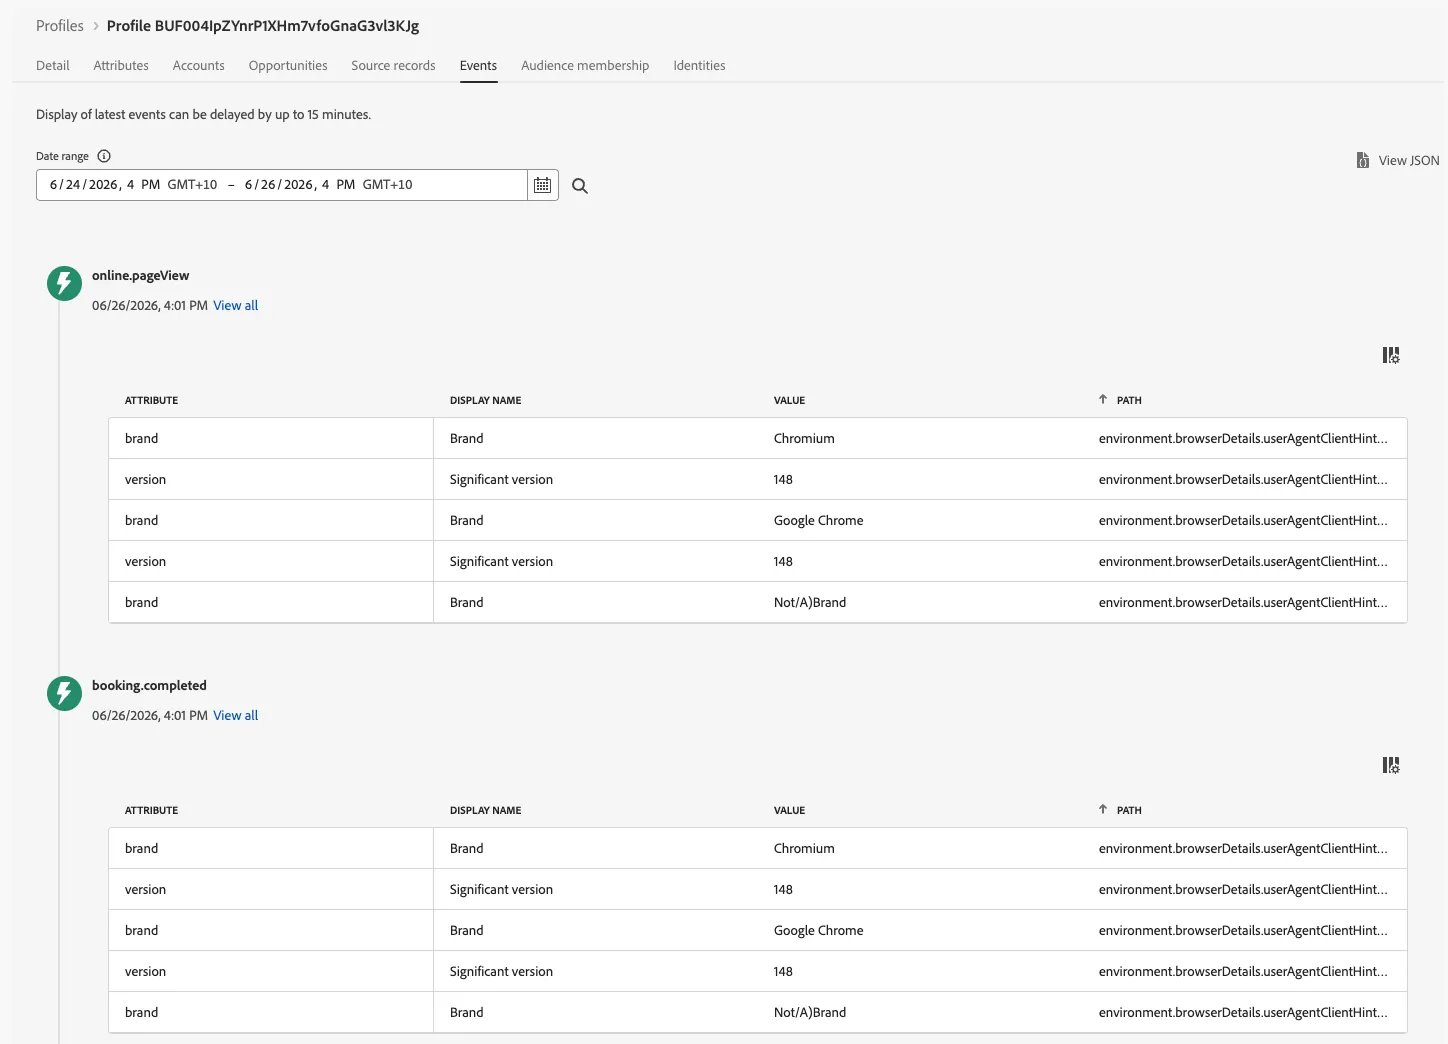Select Not/A)Brand value in booking.completed table
The image size is (1448, 1044).
(x=810, y=1012)
